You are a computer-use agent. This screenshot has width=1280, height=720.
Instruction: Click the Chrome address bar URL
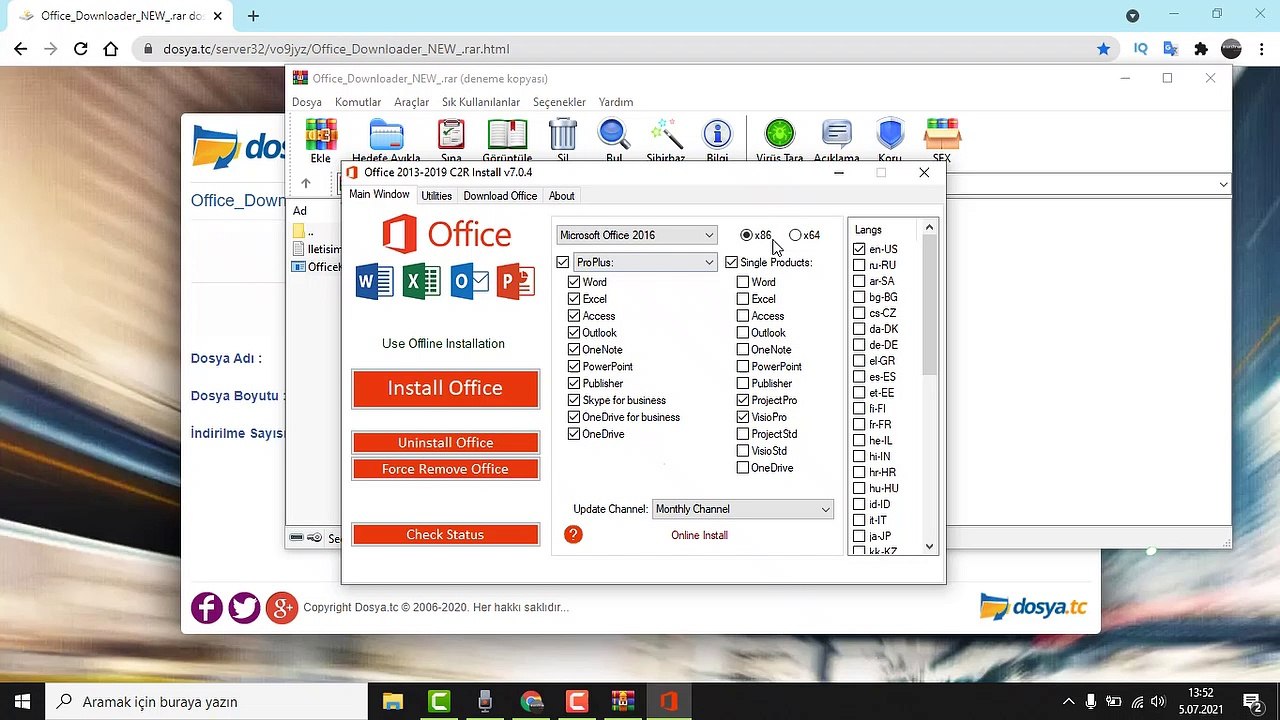[336, 49]
